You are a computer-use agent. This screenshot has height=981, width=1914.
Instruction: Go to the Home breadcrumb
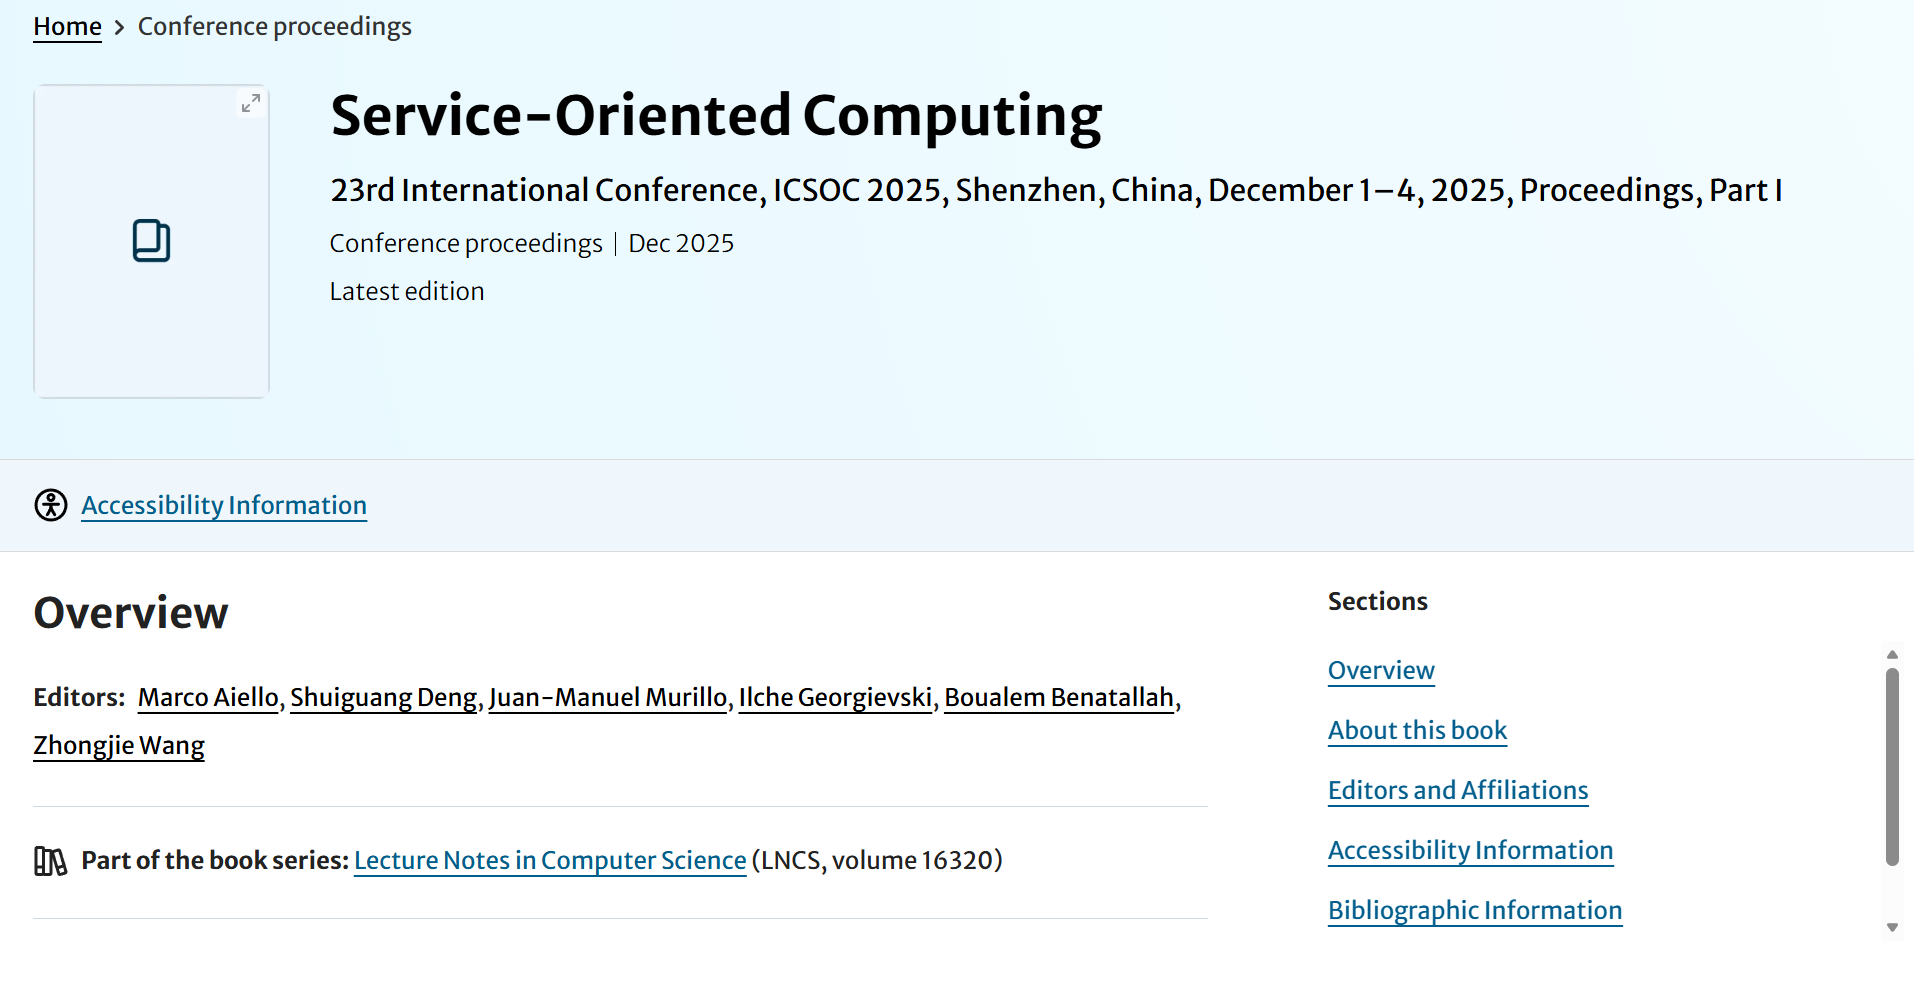coord(67,27)
